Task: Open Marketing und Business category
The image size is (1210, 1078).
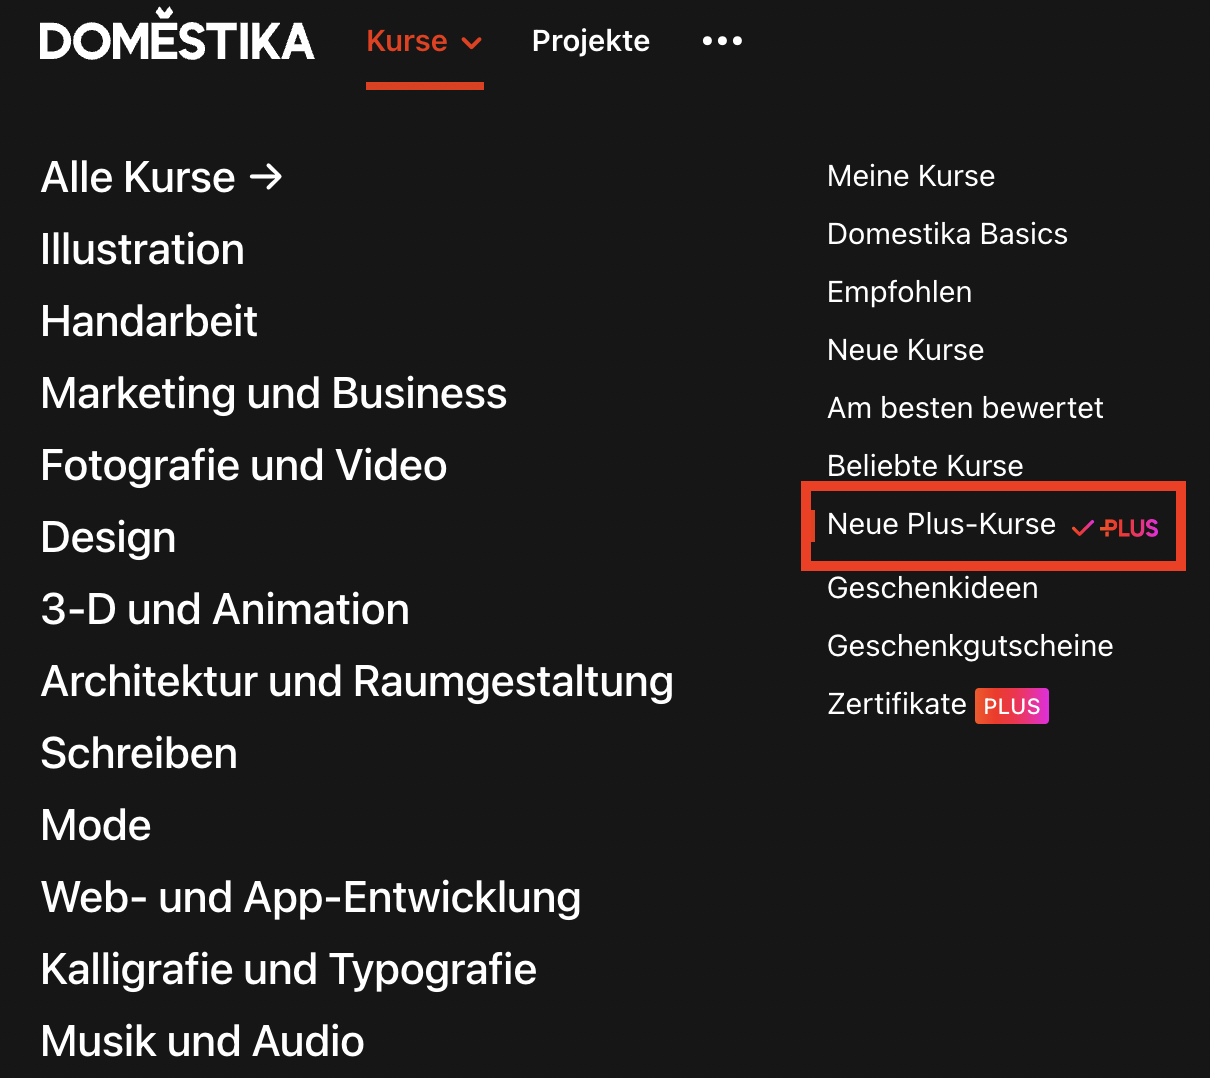Action: (274, 393)
